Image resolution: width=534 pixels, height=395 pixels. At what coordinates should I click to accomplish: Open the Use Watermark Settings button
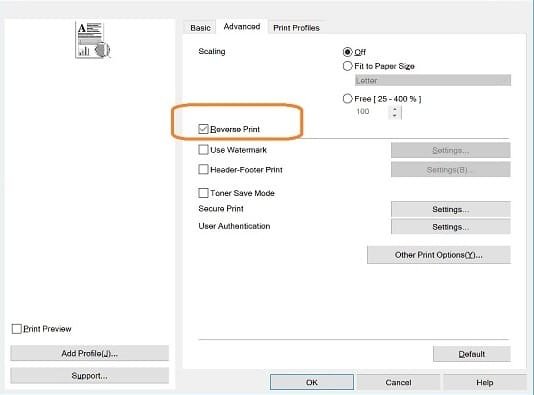point(451,150)
